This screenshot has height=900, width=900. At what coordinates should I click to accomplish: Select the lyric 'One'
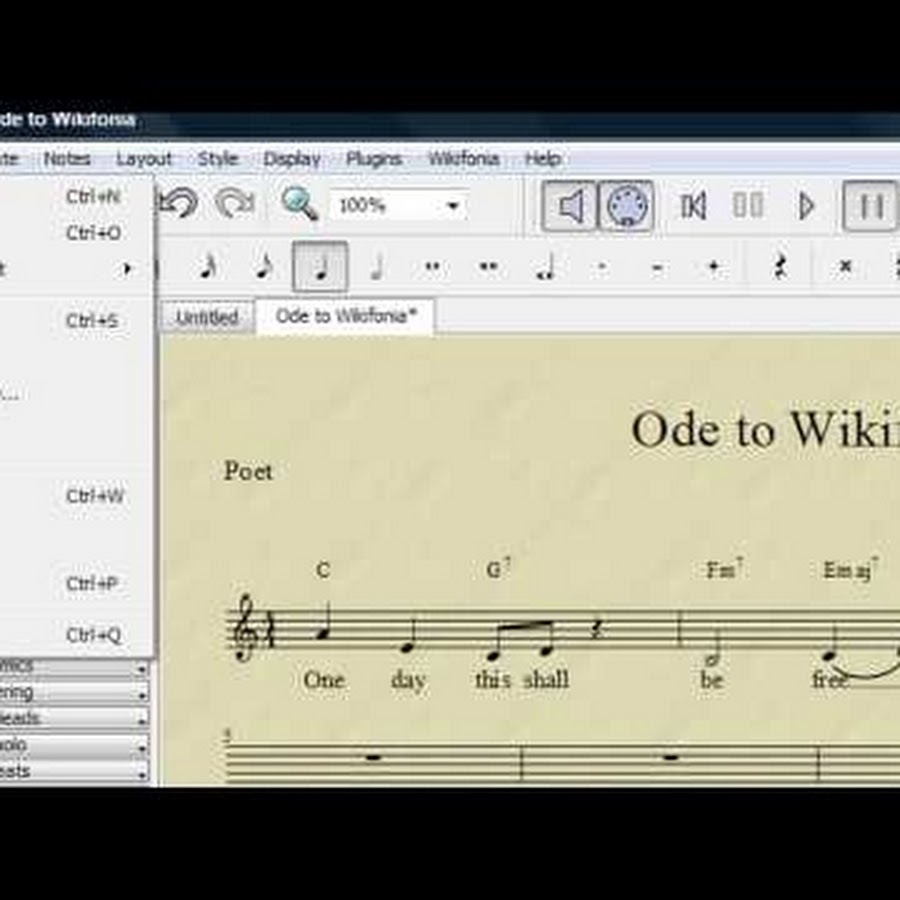(324, 680)
